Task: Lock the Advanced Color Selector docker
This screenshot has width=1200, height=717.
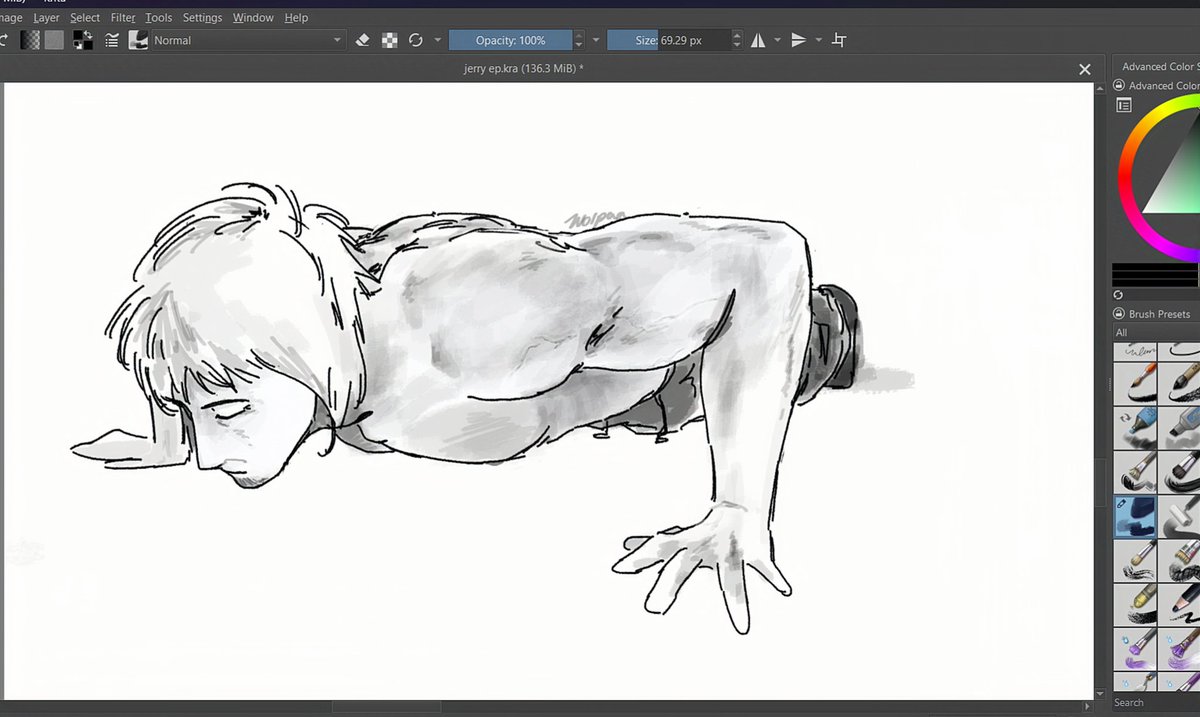Action: (1119, 86)
